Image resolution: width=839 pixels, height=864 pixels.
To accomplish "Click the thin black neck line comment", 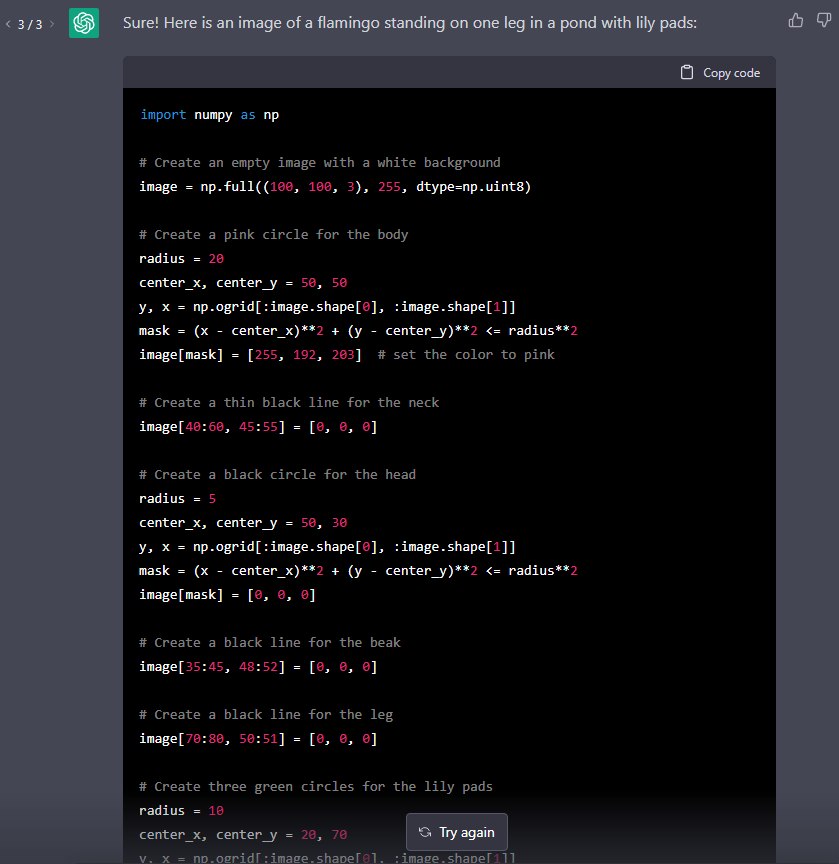I will [289, 403].
